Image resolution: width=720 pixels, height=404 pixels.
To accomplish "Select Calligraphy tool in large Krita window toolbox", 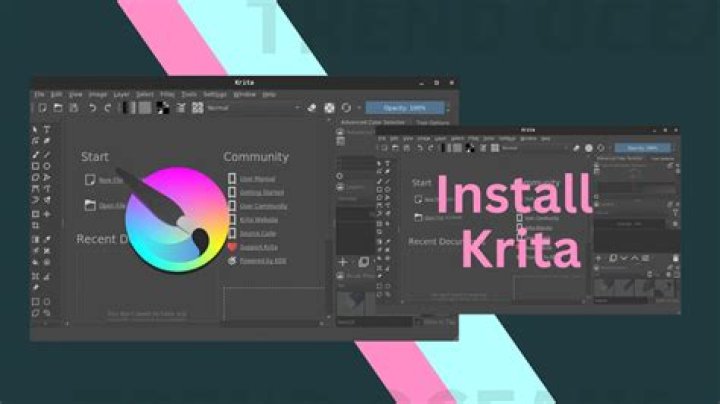I will click(47, 141).
